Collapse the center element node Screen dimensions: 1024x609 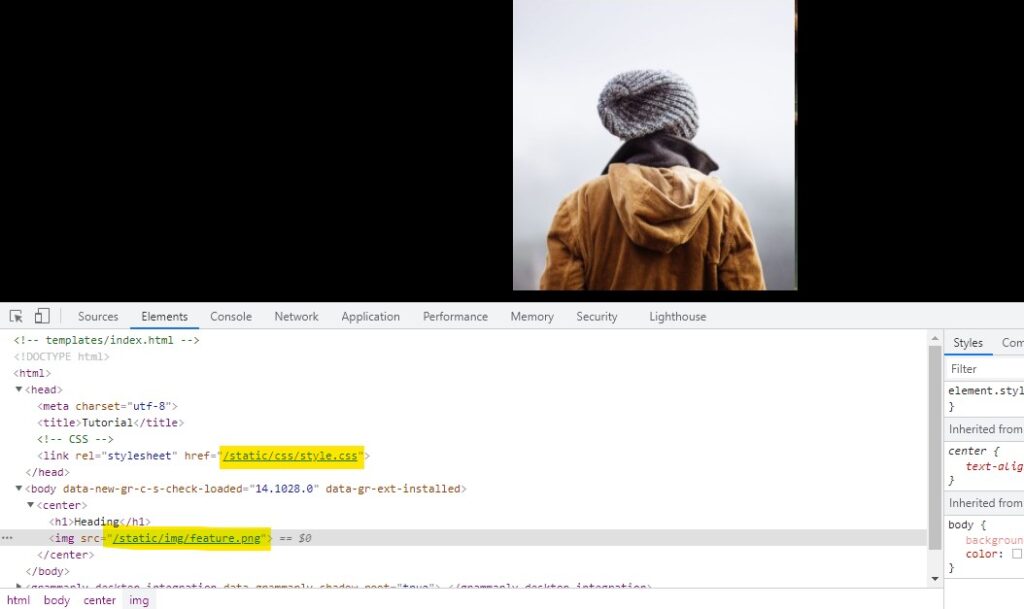pyautogui.click(x=31, y=506)
